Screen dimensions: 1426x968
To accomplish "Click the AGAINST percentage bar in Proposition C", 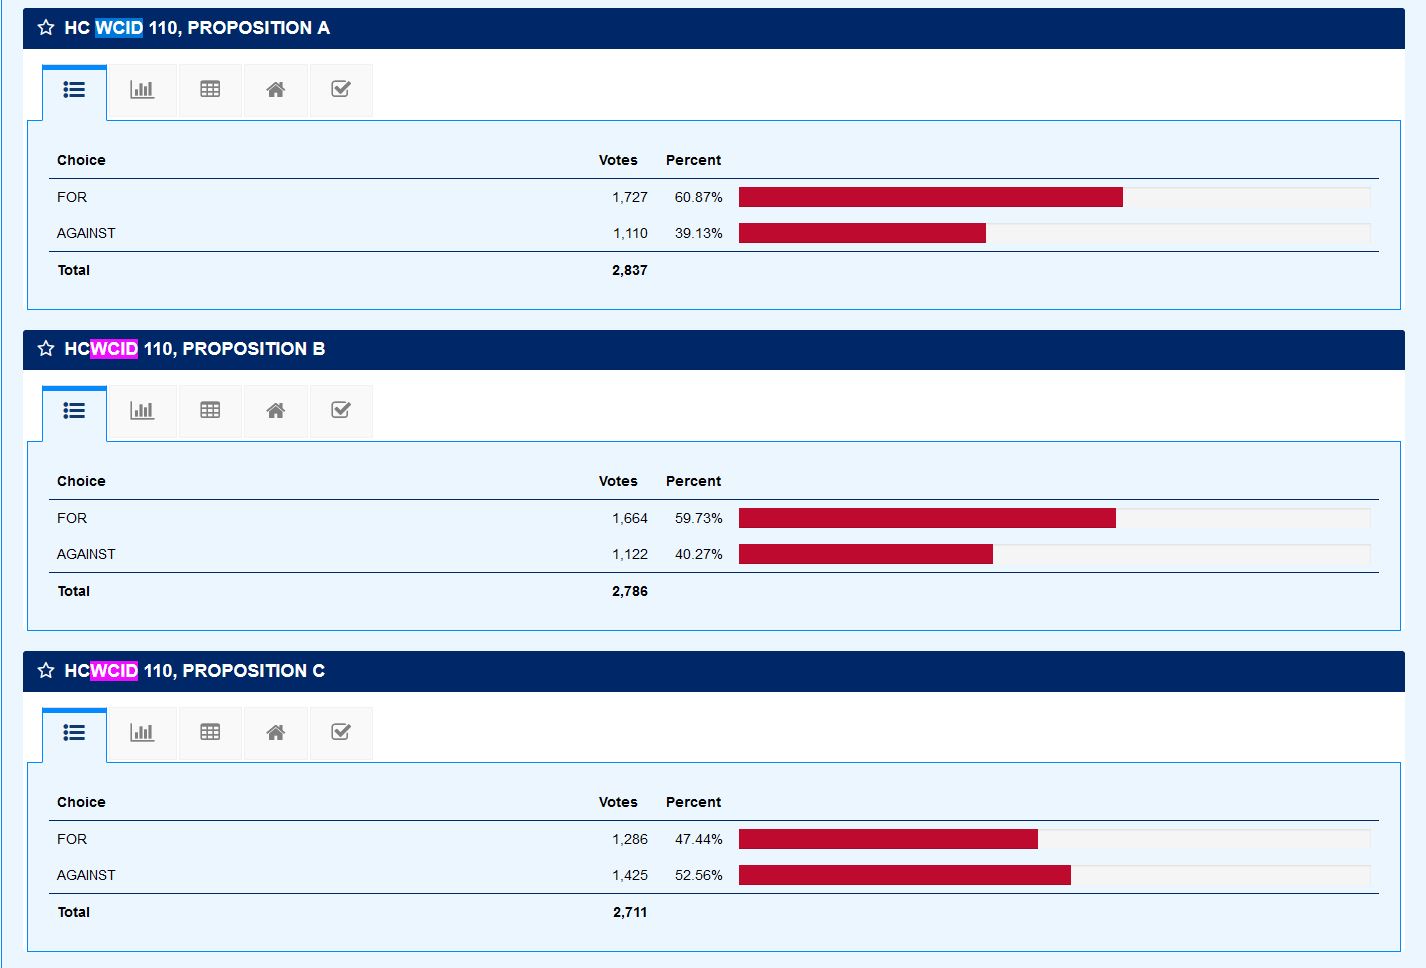I will pyautogui.click(x=904, y=875).
